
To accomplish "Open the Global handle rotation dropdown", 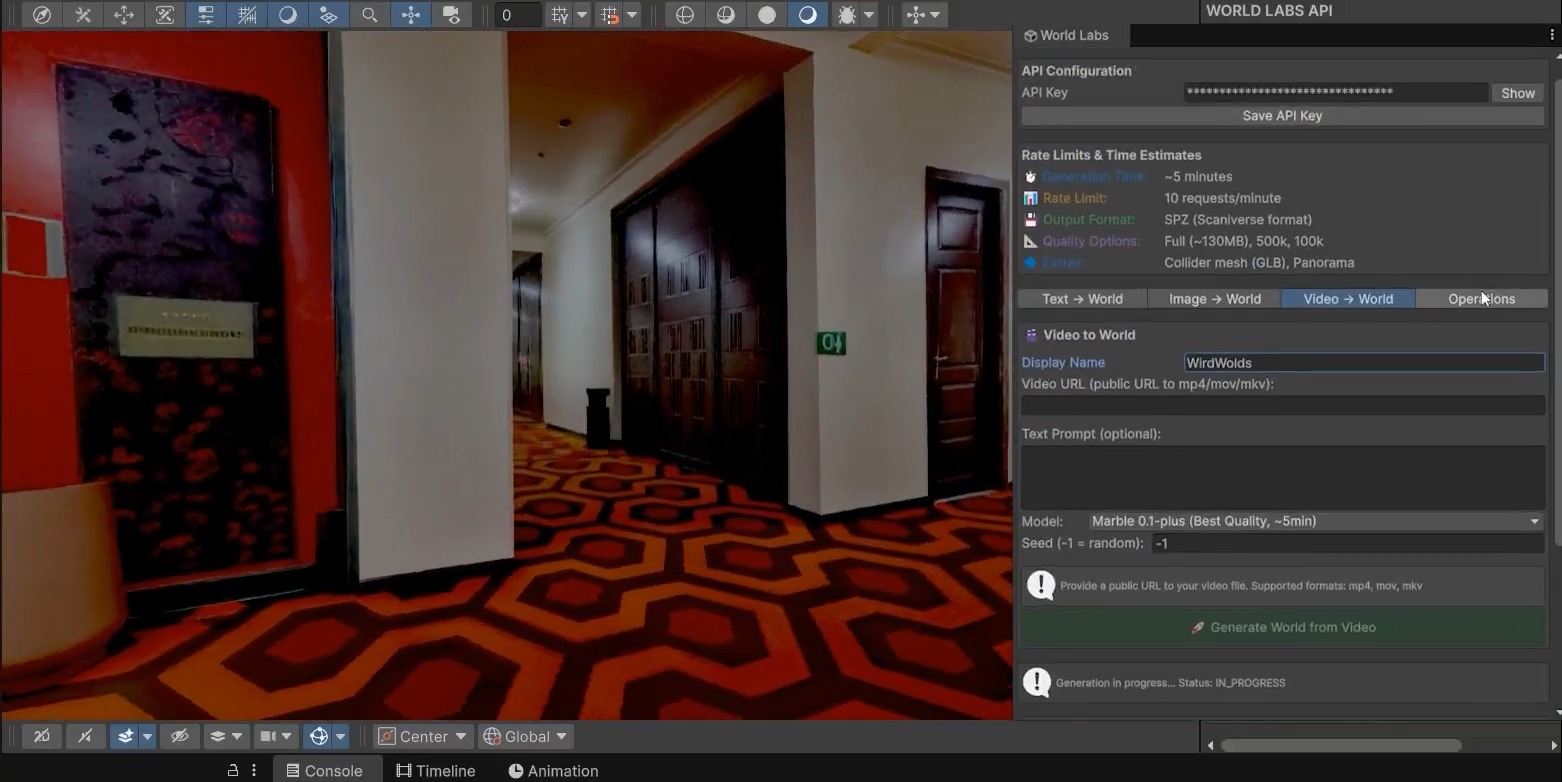I will point(526,736).
